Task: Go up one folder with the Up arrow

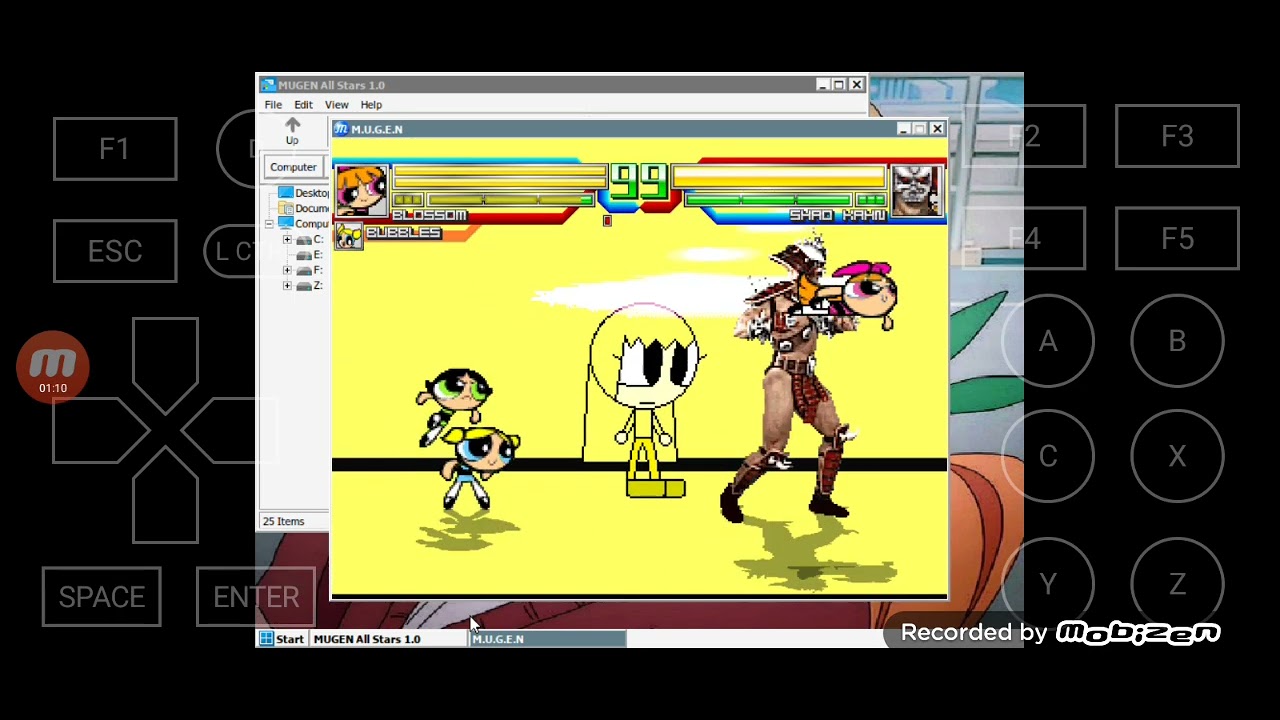Action: pos(292,131)
